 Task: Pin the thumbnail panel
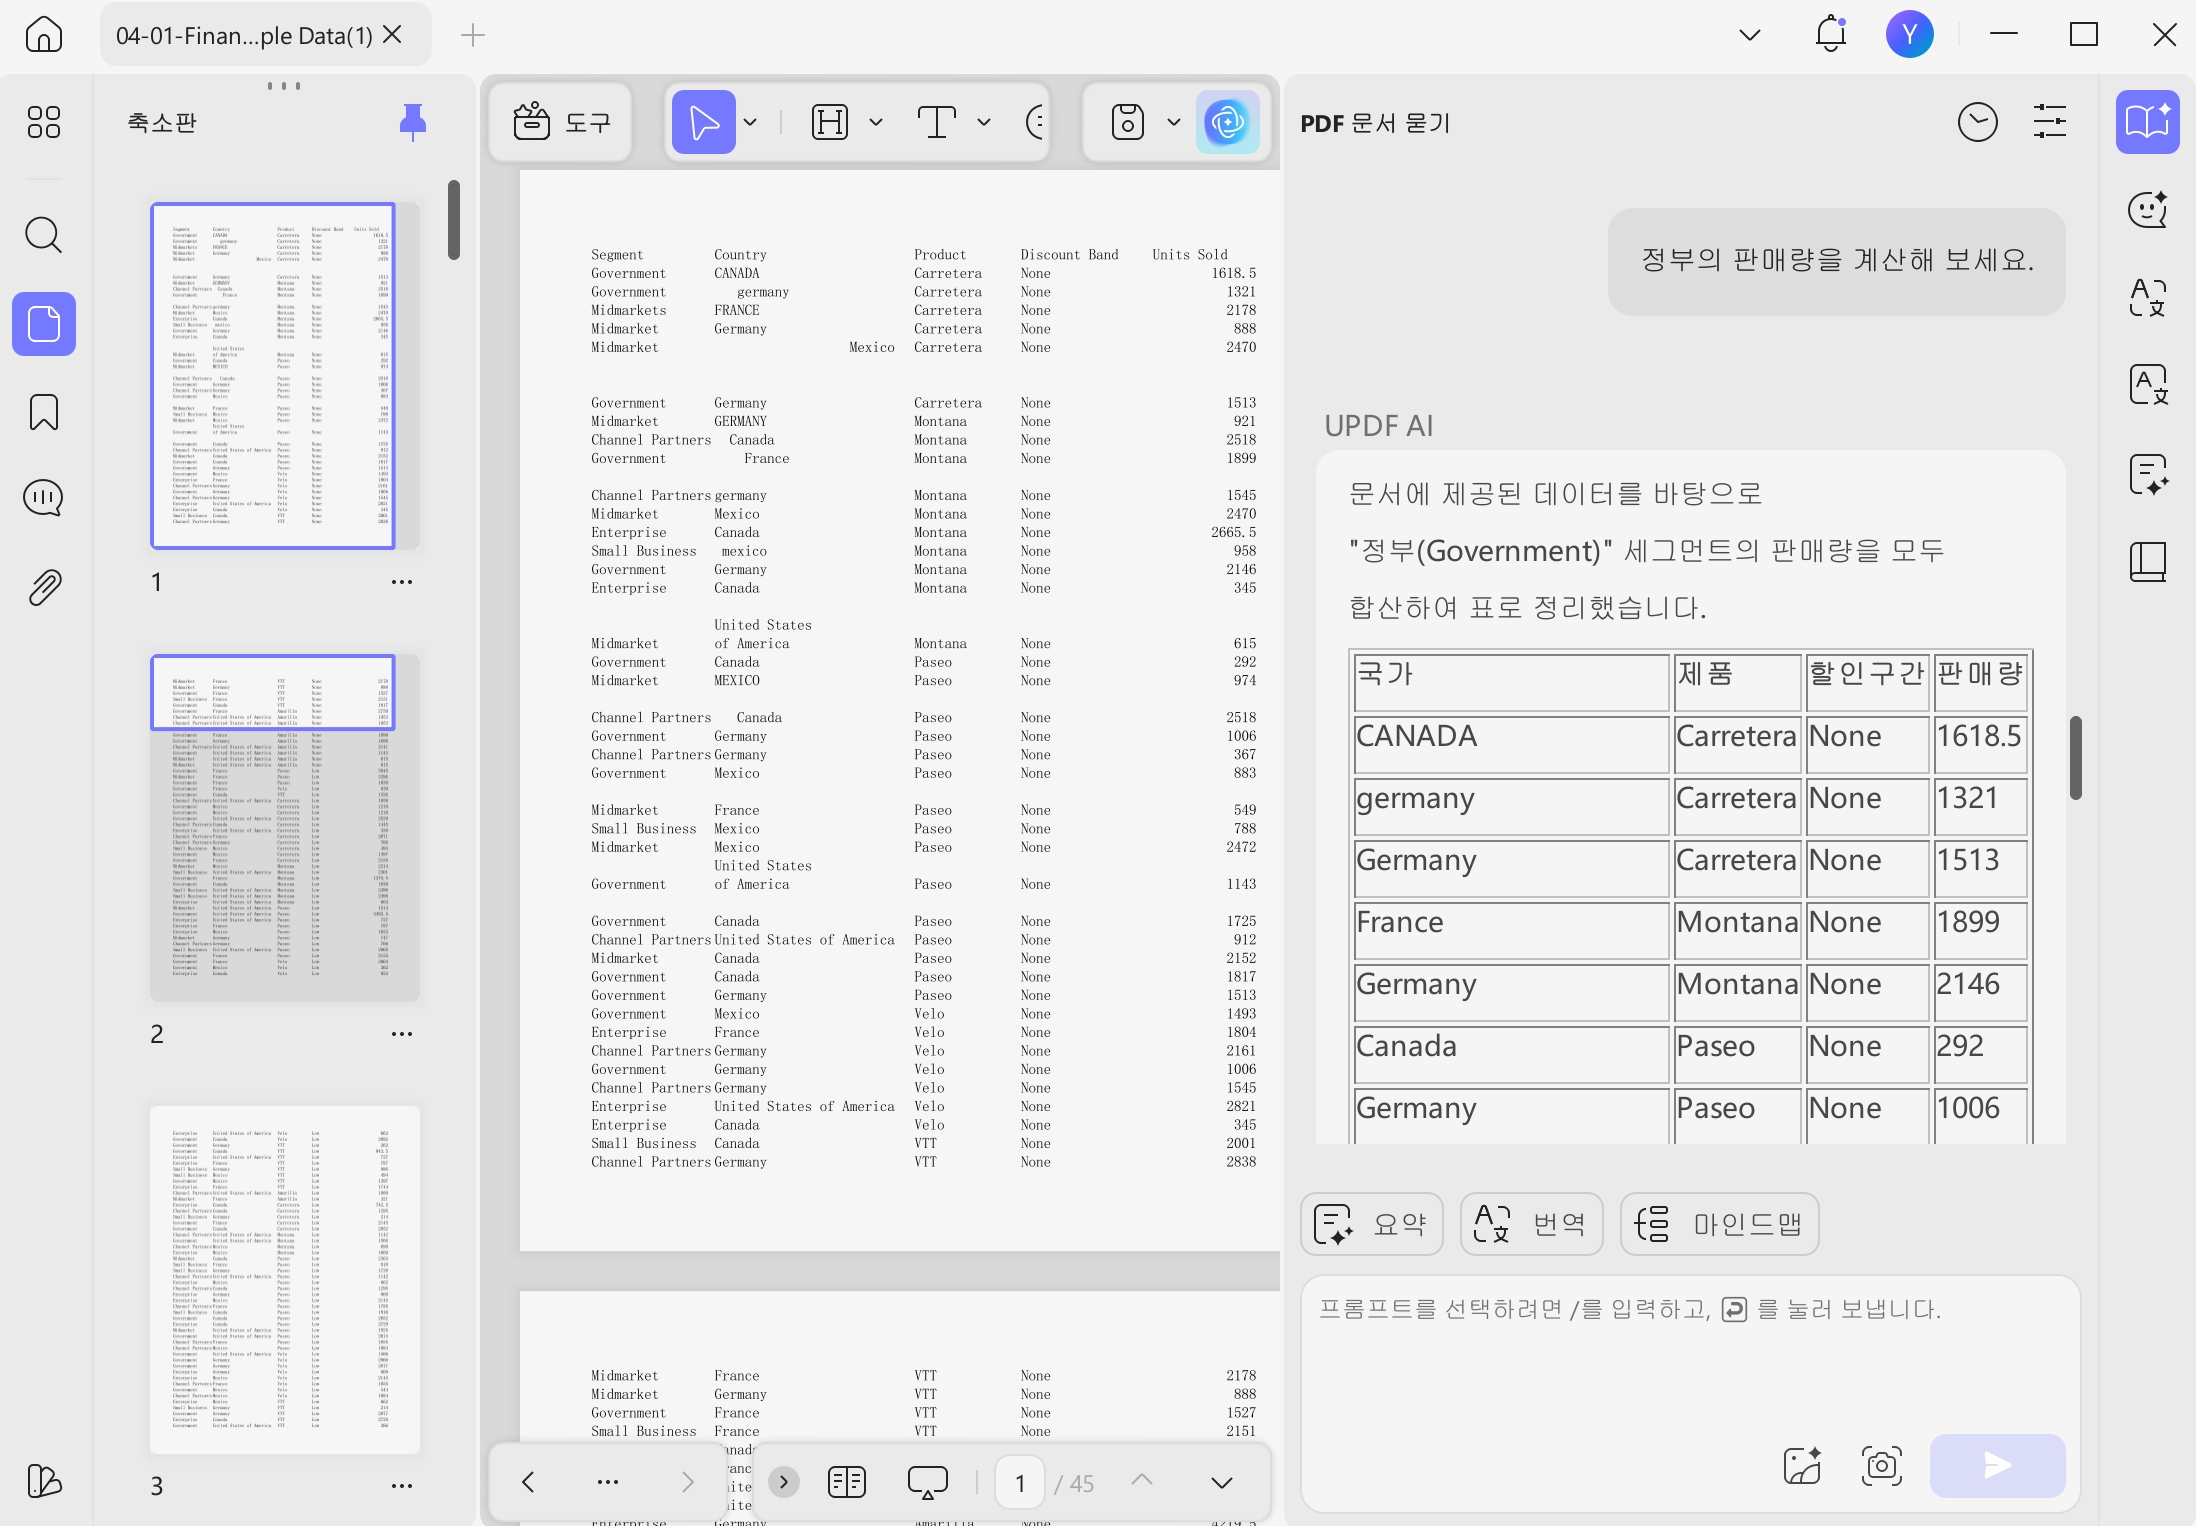[413, 122]
